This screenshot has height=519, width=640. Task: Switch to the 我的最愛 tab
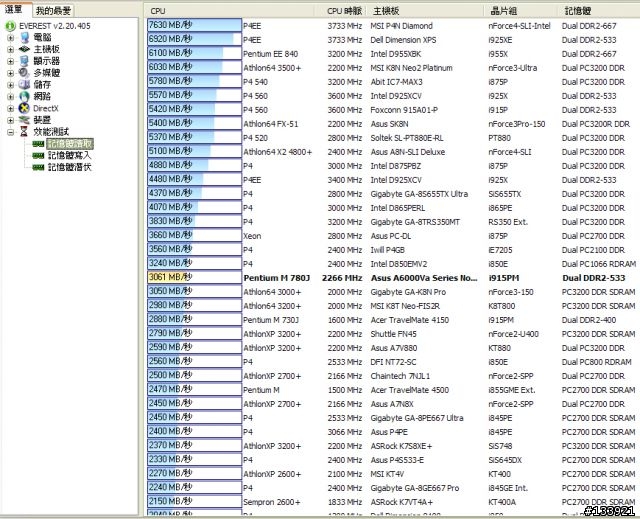pos(53,11)
